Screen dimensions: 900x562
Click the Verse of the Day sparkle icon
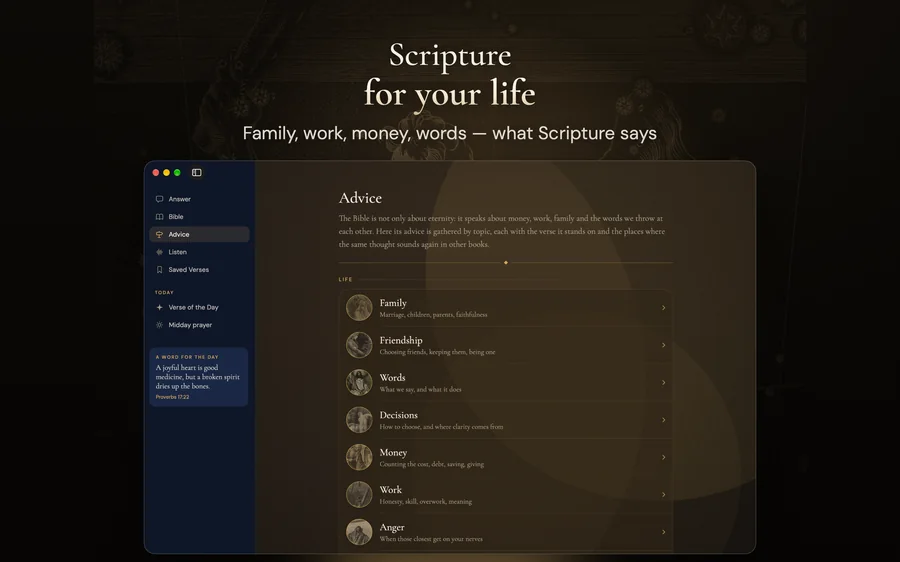pos(160,307)
